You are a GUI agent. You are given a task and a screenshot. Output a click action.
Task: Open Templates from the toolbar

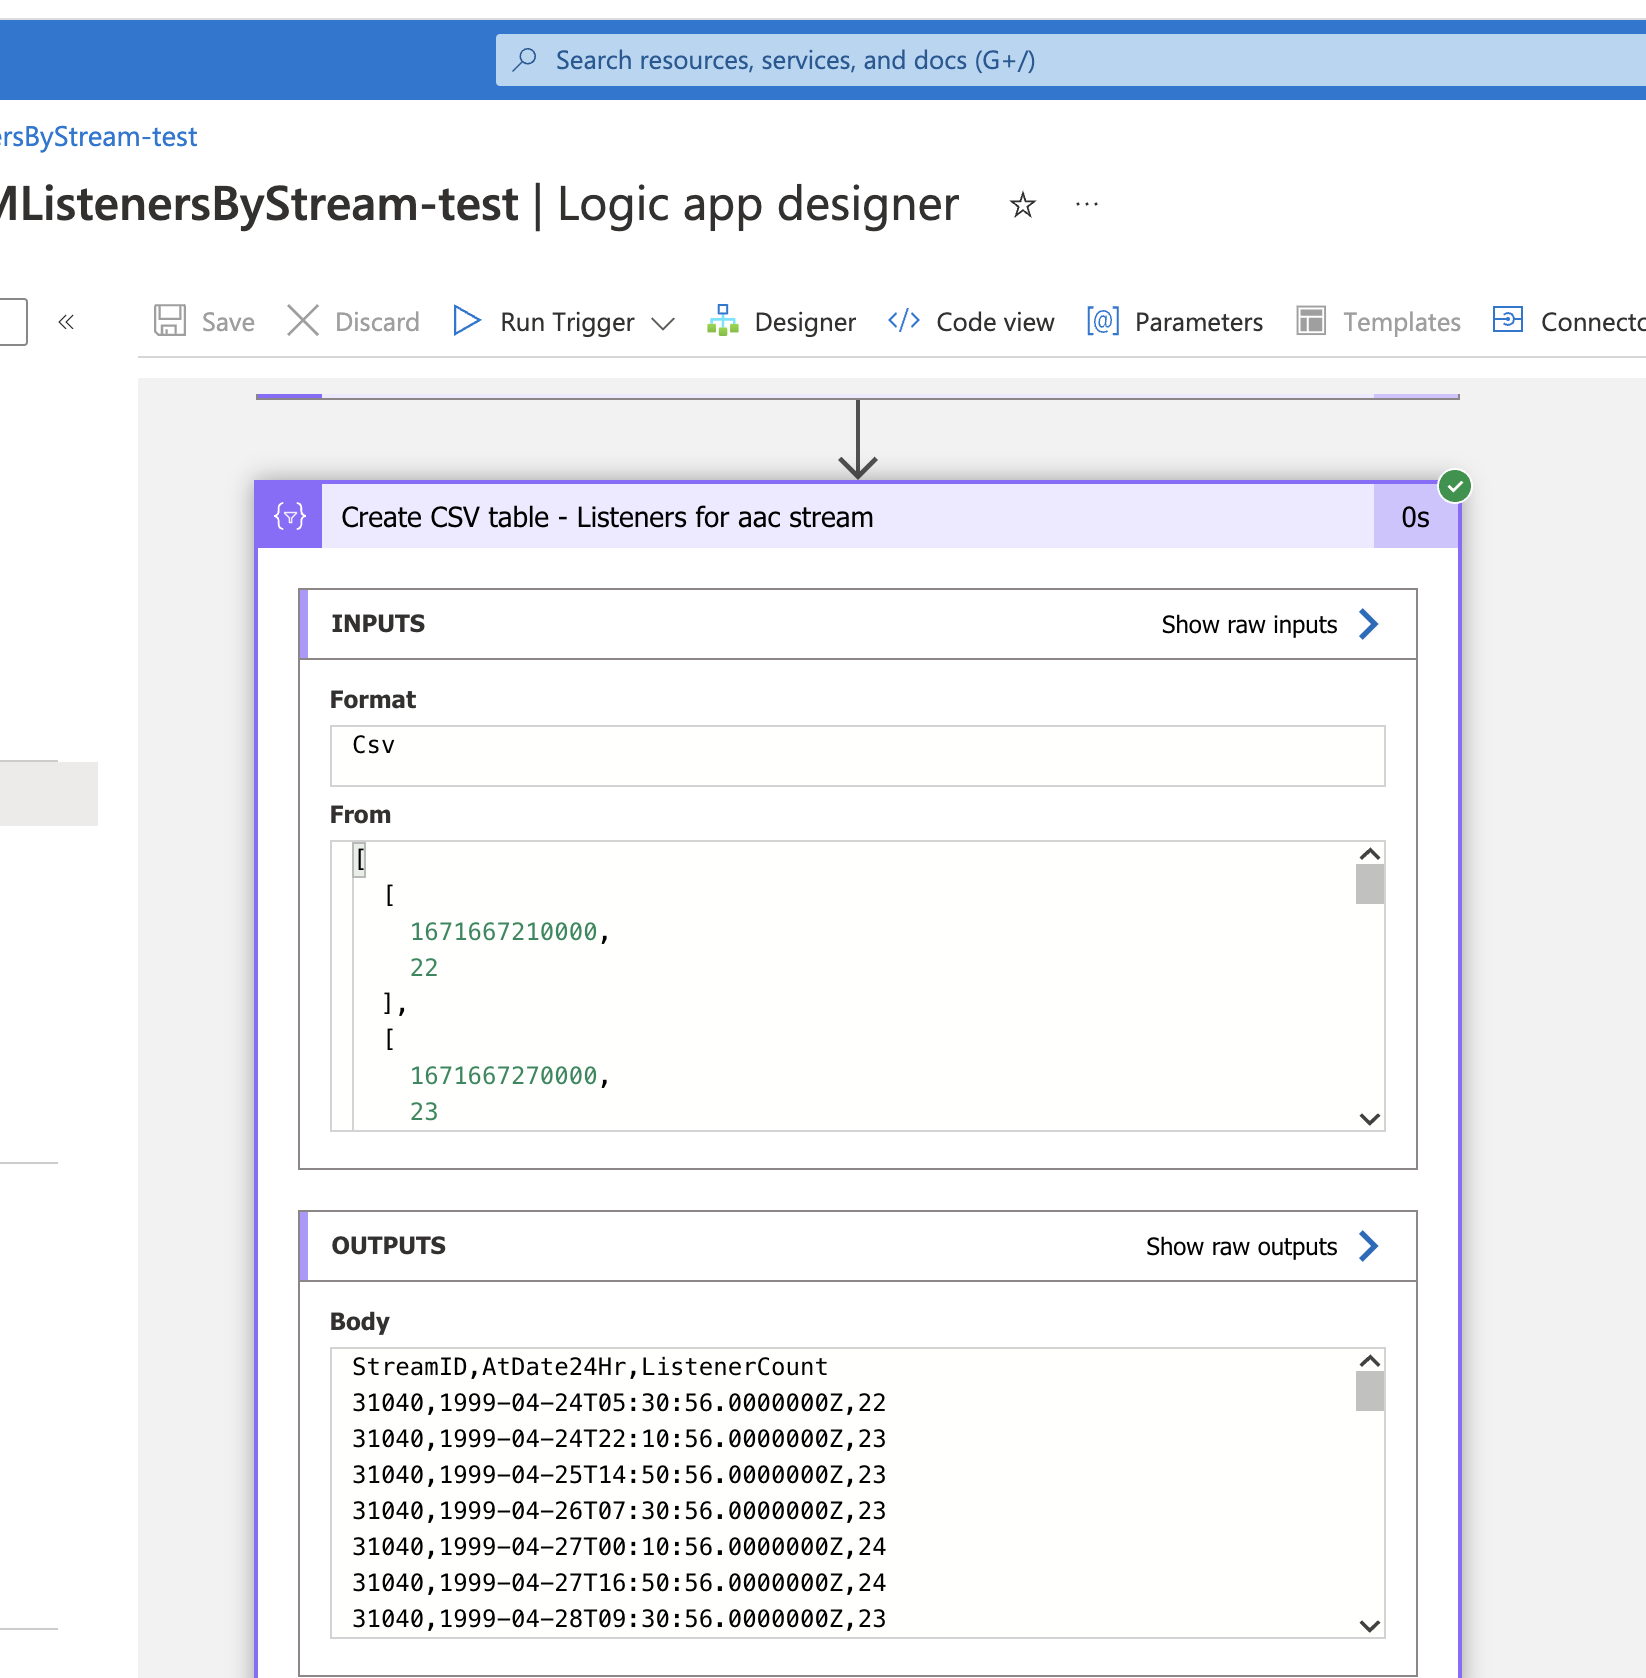pos(1401,322)
